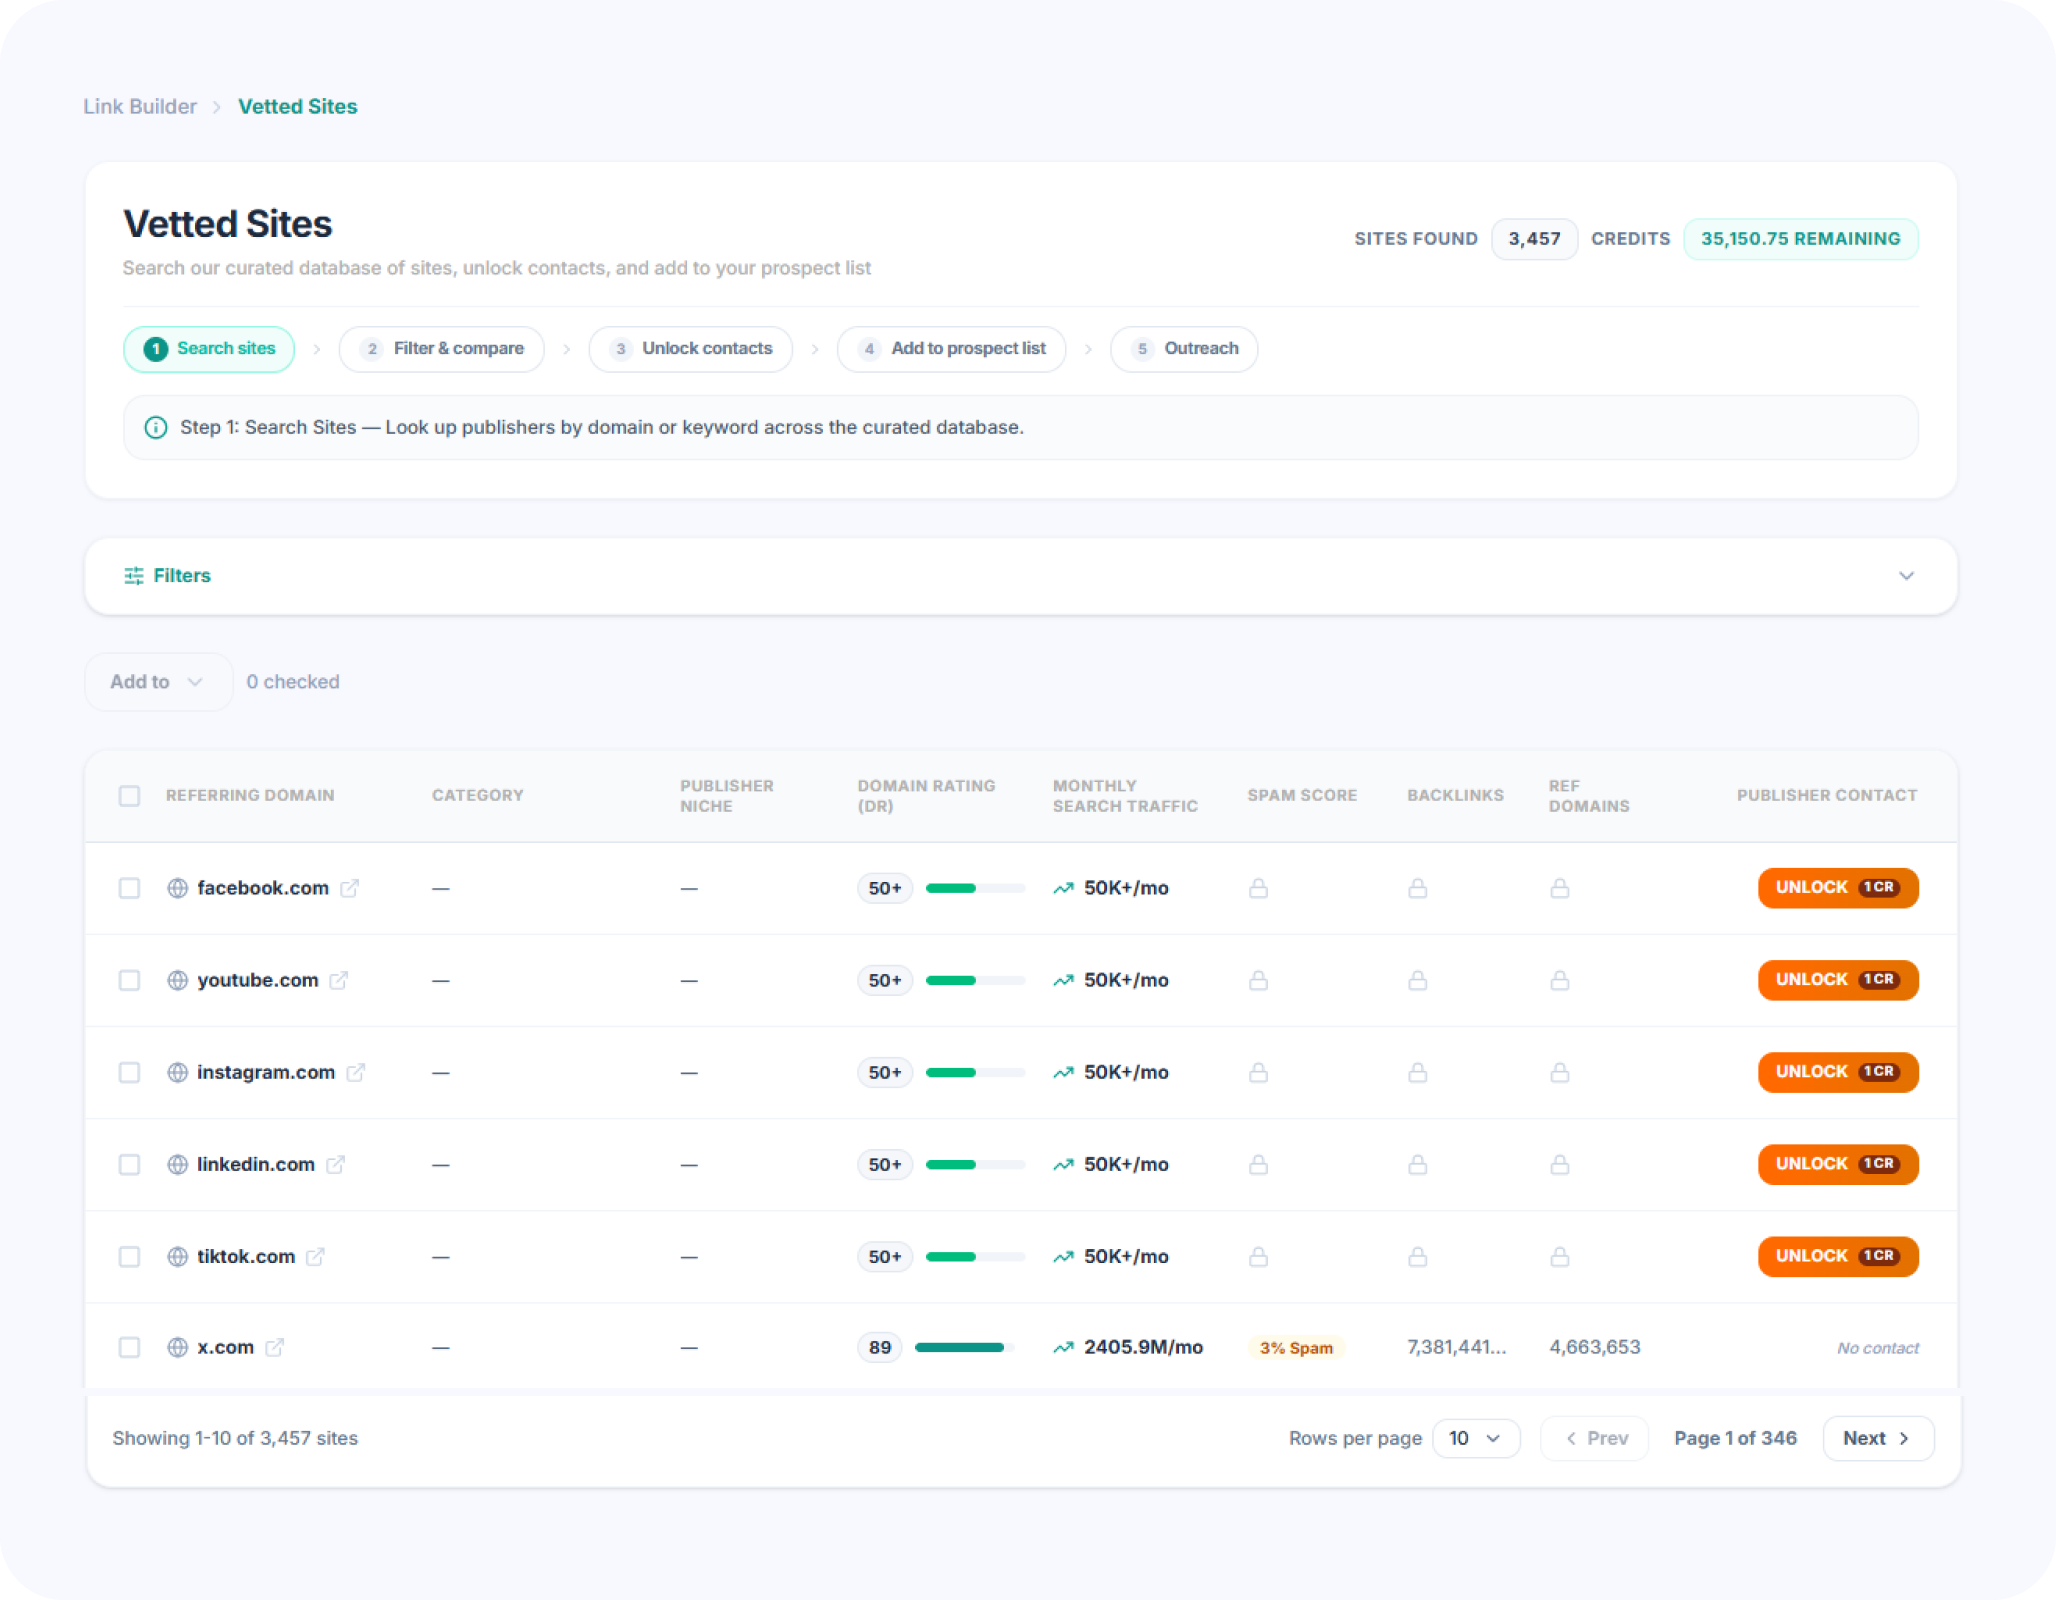The image size is (2056, 1600).
Task: Select the Unlock contacts step
Action: (691, 349)
